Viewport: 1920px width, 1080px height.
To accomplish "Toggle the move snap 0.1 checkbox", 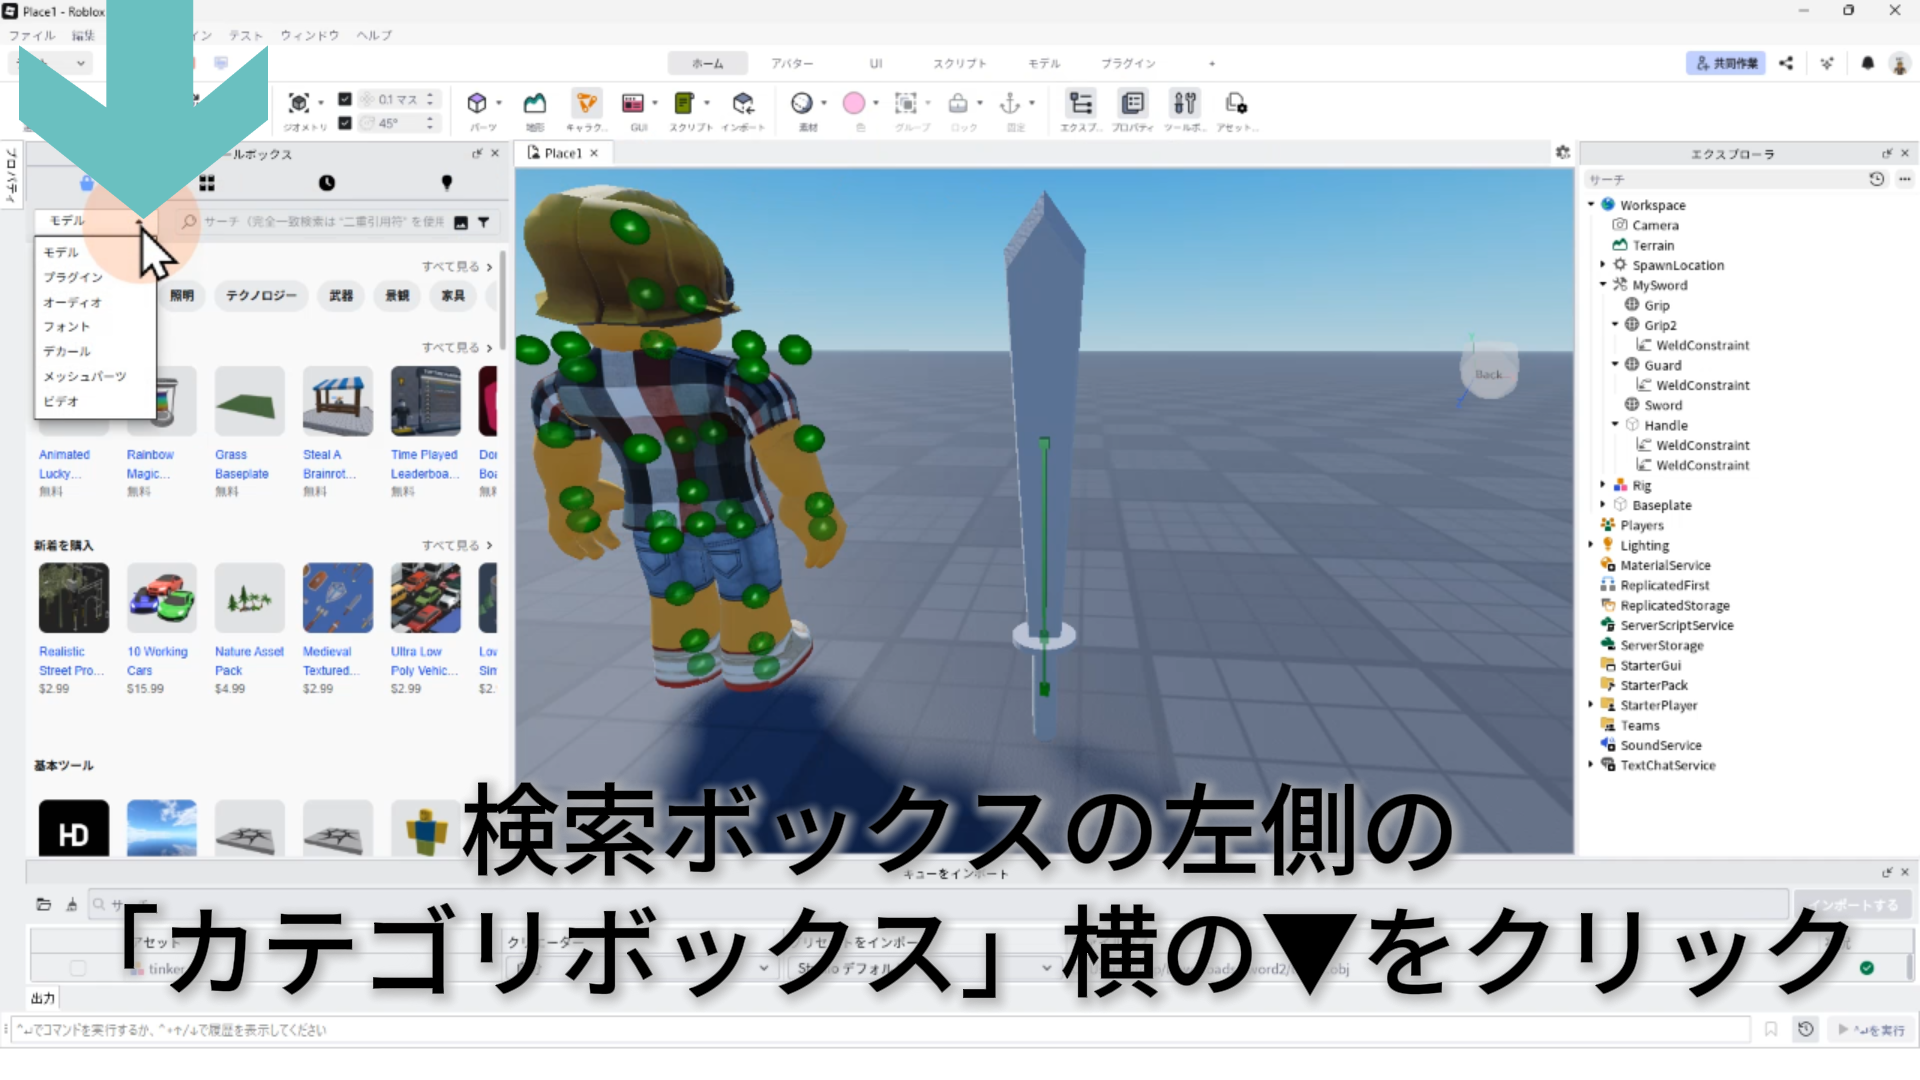I will (x=345, y=99).
